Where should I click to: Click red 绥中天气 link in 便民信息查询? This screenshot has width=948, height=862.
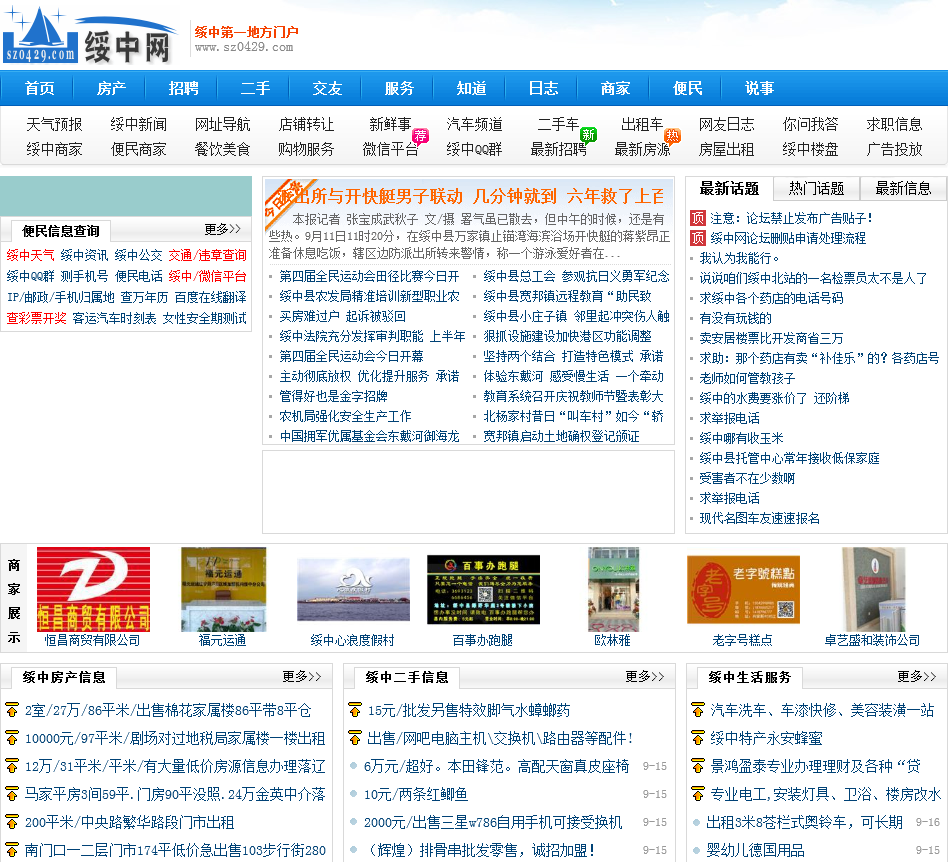coord(30,255)
